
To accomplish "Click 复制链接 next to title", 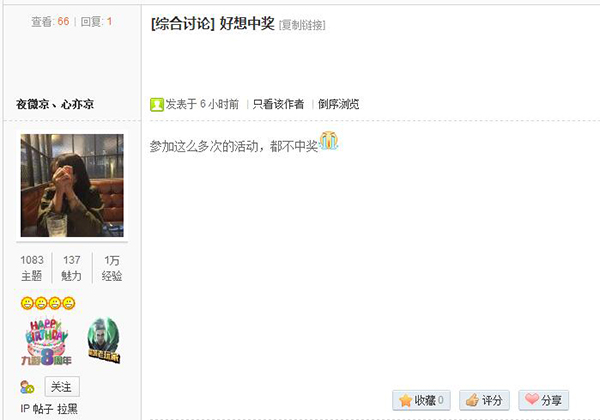I will [302, 25].
